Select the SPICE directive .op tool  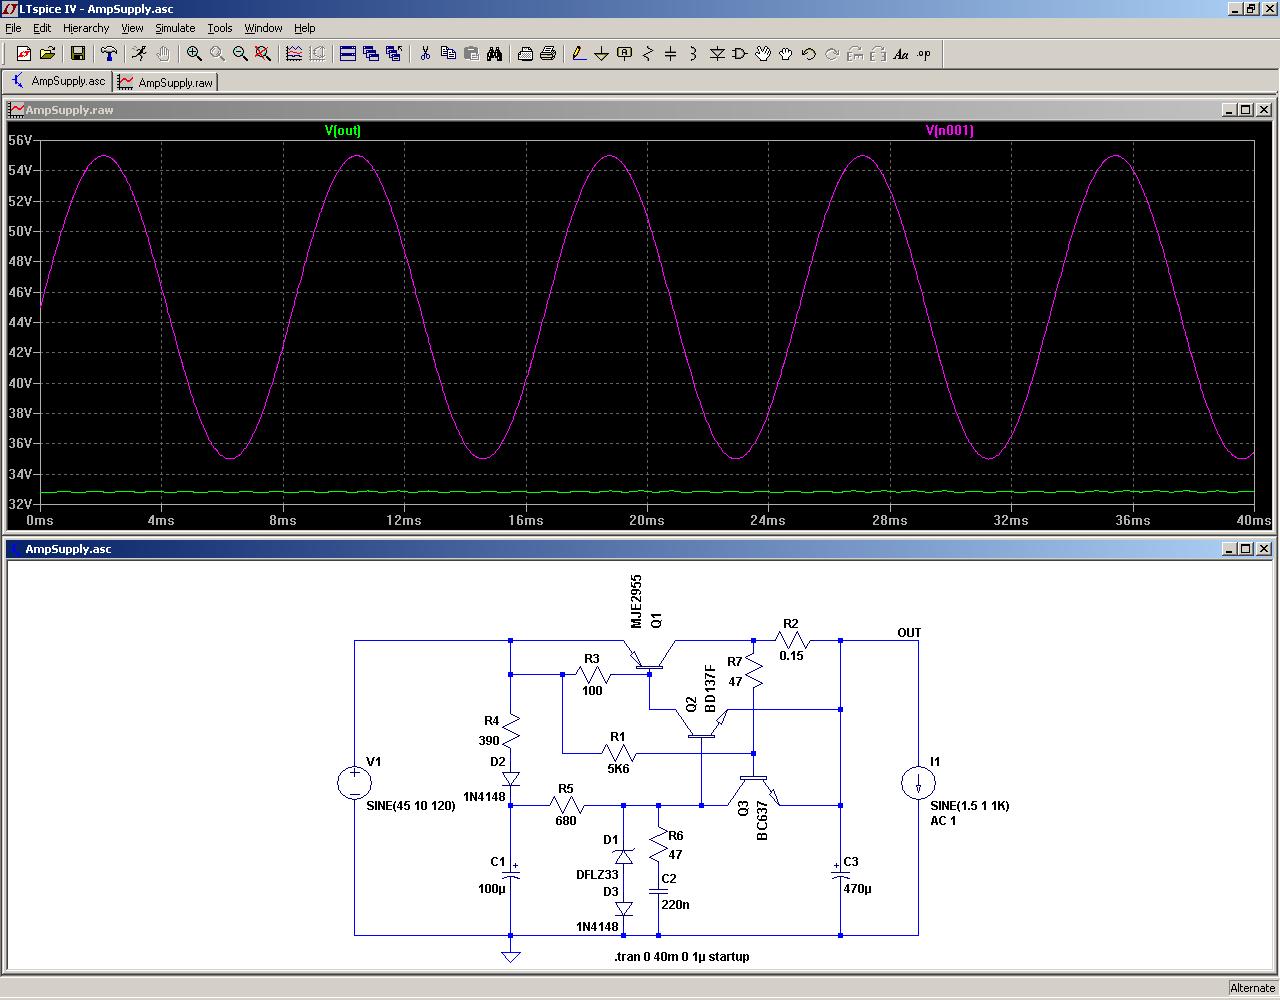coord(924,54)
